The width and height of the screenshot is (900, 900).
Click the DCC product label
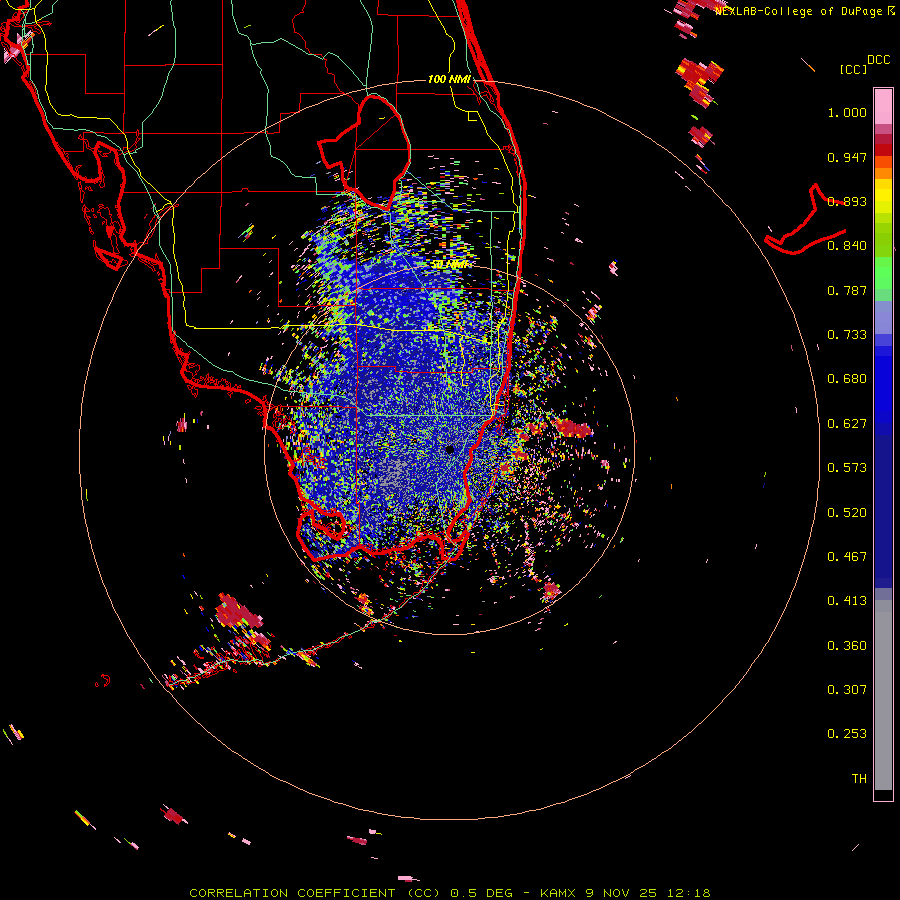point(879,60)
